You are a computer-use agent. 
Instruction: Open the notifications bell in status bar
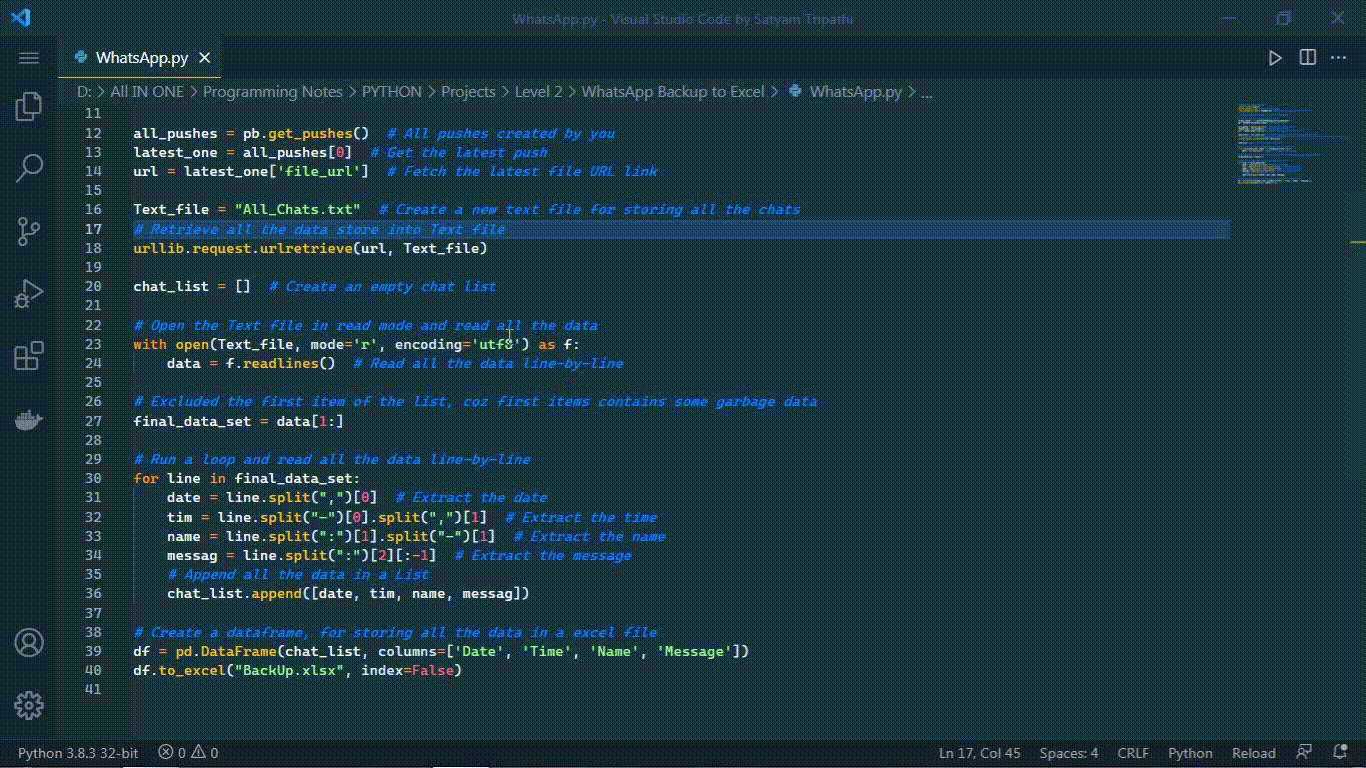[1339, 753]
